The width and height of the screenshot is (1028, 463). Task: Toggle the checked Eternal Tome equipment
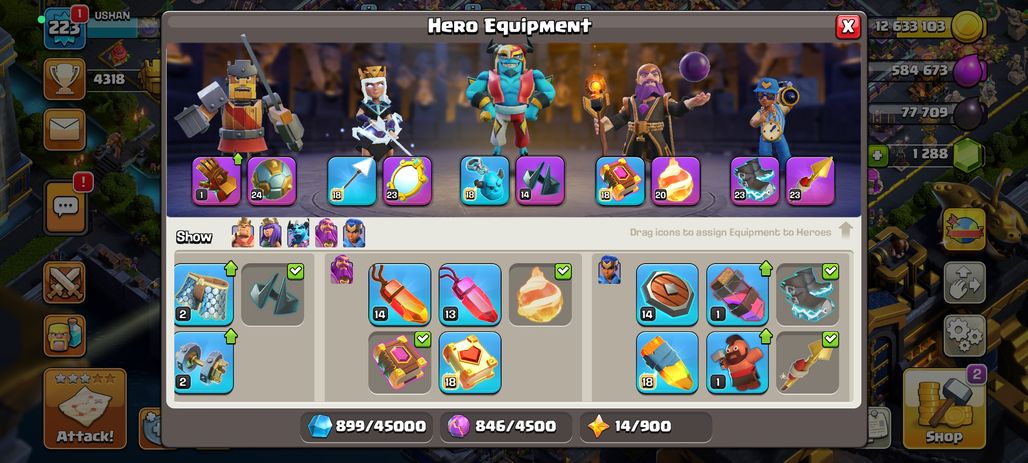pyautogui.click(x=399, y=362)
